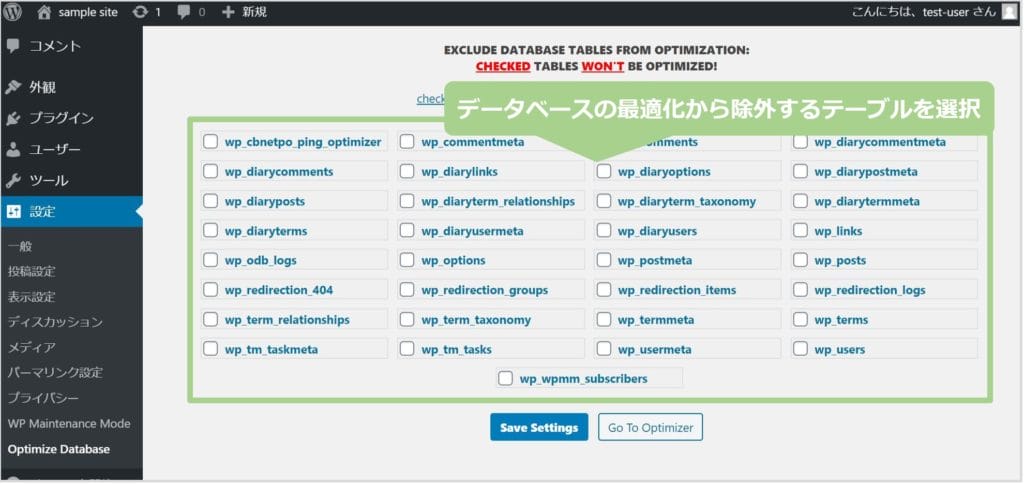Screen dimensions: 1024x484
Task: Click the sample site link in admin bar
Action: (87, 12)
